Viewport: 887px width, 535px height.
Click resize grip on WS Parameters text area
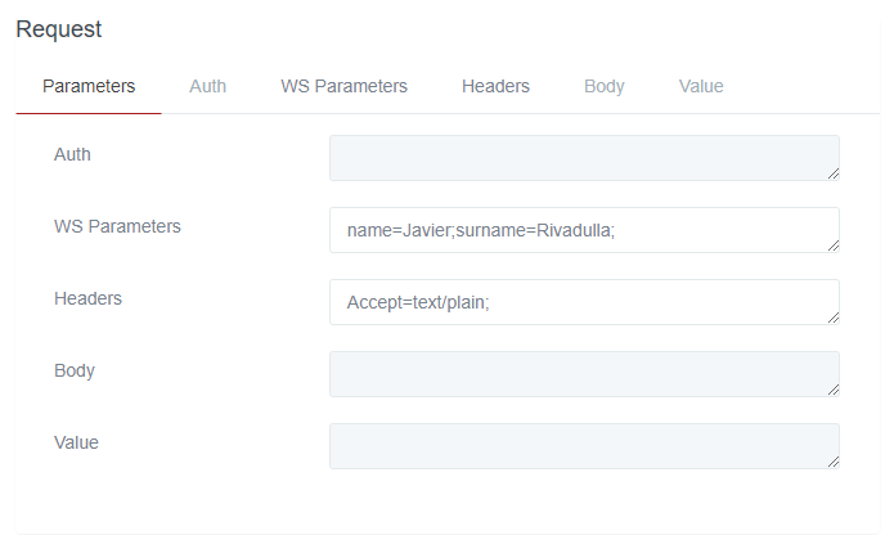coord(833,246)
